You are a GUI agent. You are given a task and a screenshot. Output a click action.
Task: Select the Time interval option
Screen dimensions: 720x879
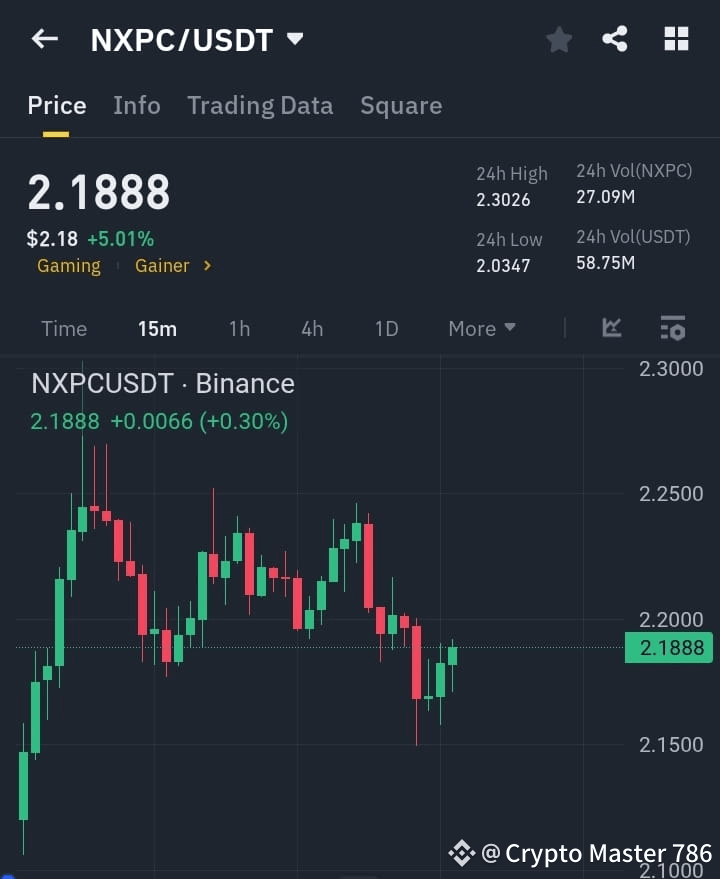(64, 328)
